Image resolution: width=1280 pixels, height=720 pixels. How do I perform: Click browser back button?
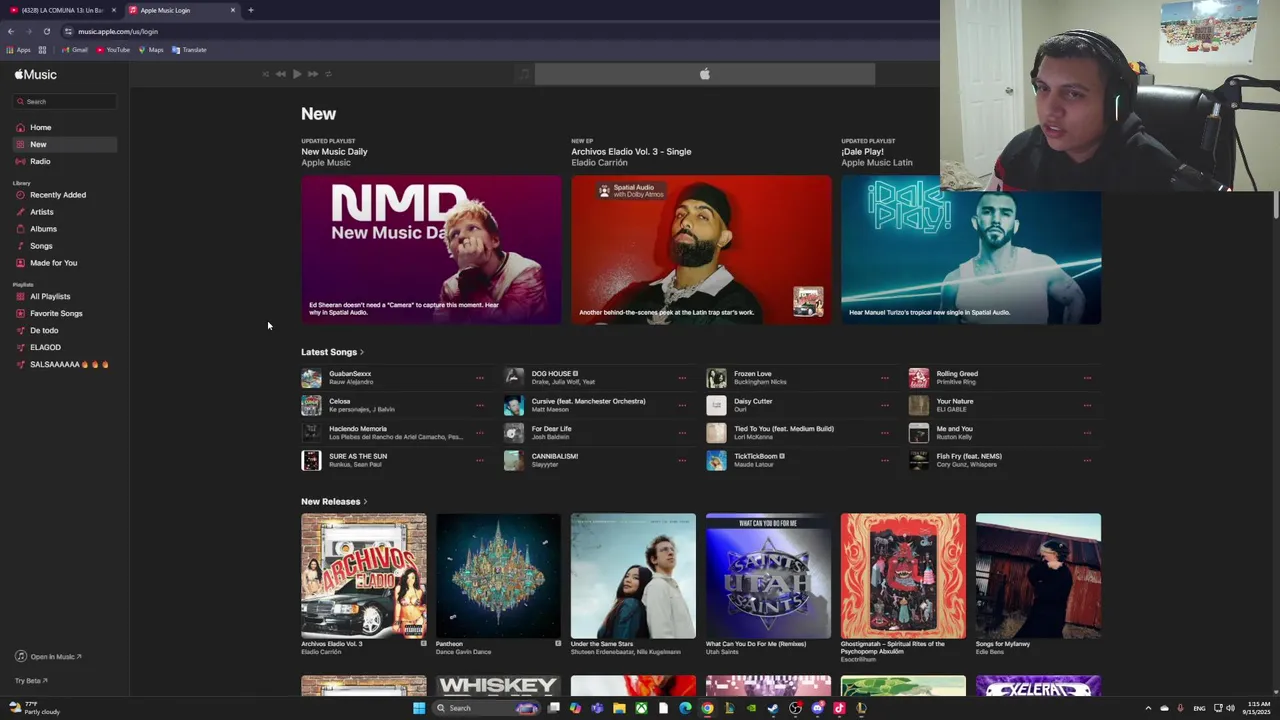(11, 31)
